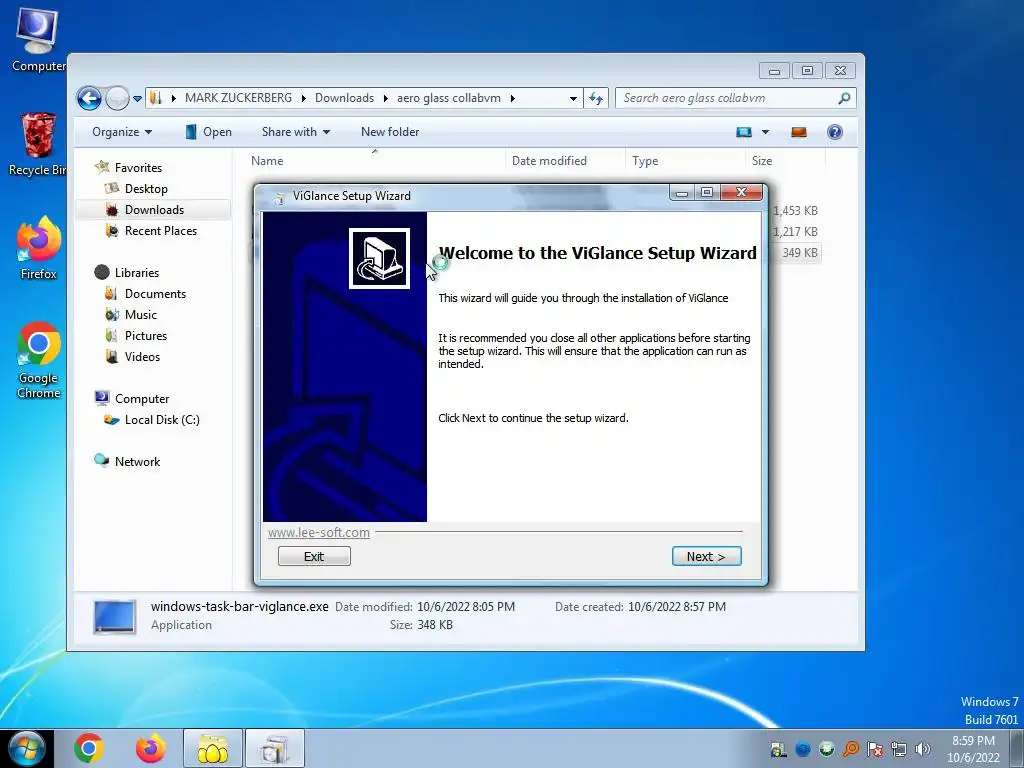Viewport: 1024px width, 768px height.
Task: Click the network tray icon
Action: click(x=899, y=749)
